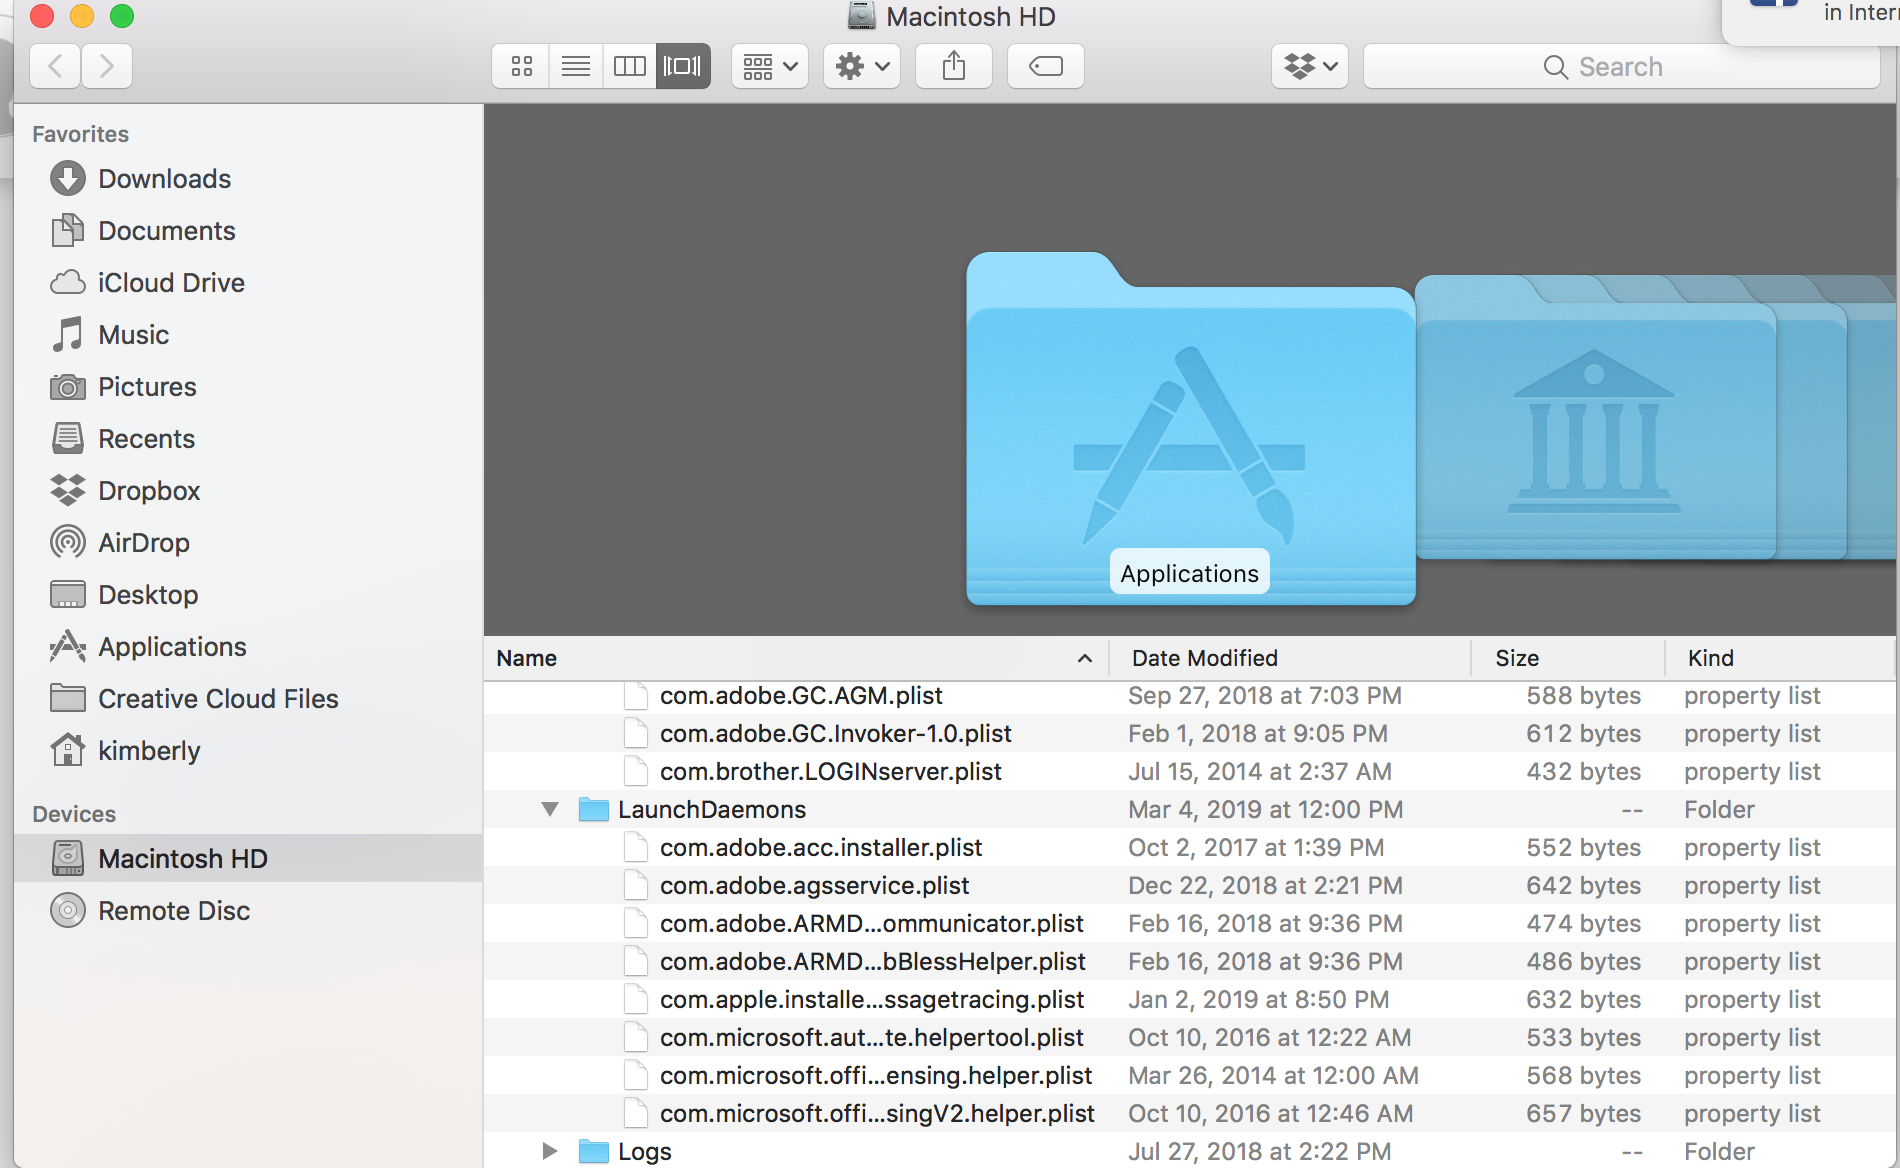This screenshot has height=1168, width=1900.
Task: Open Downloads in the sidebar
Action: point(248,179)
